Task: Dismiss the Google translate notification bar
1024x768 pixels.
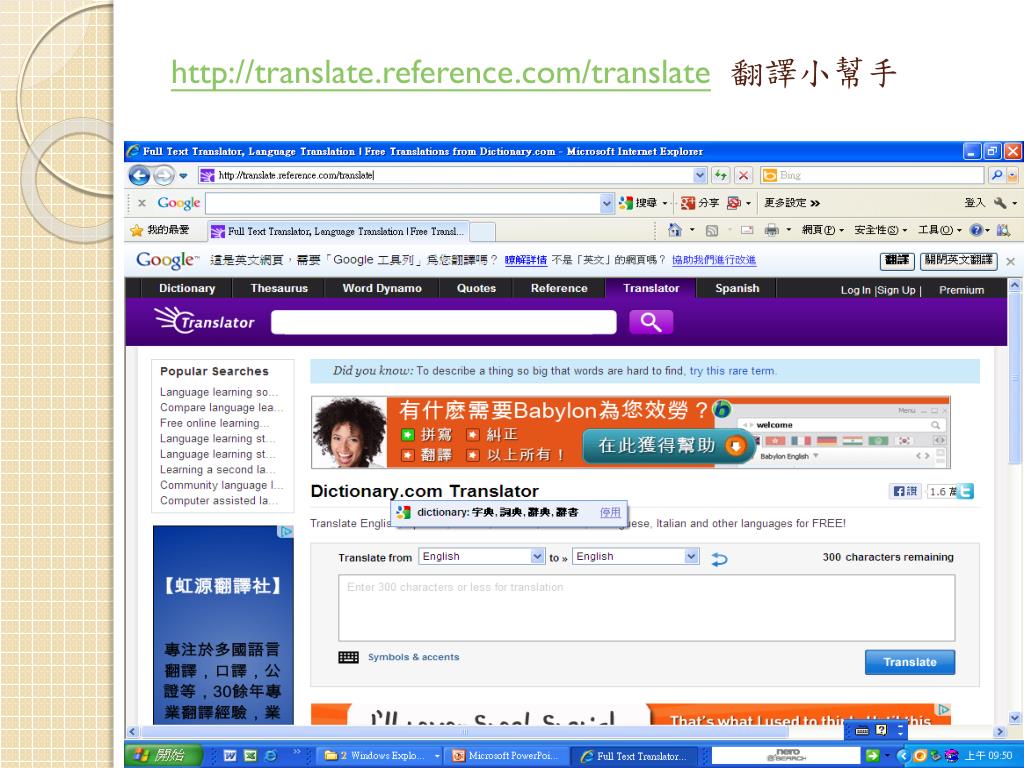Action: (1010, 261)
